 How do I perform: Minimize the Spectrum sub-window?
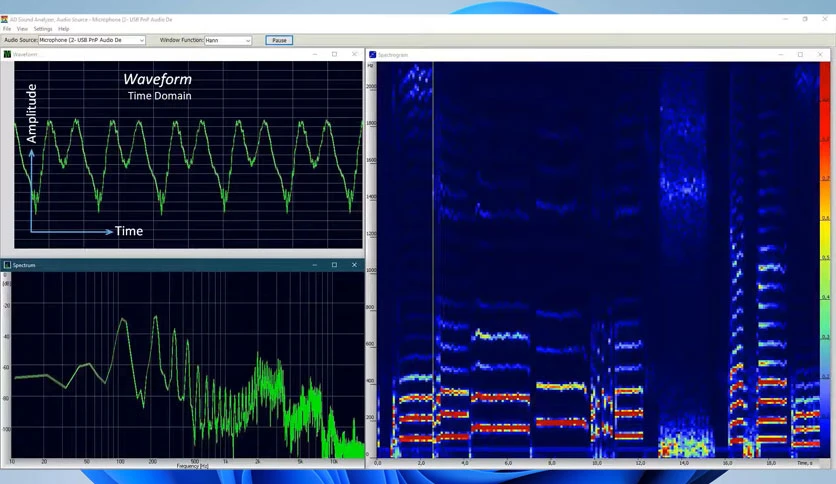tap(315, 265)
